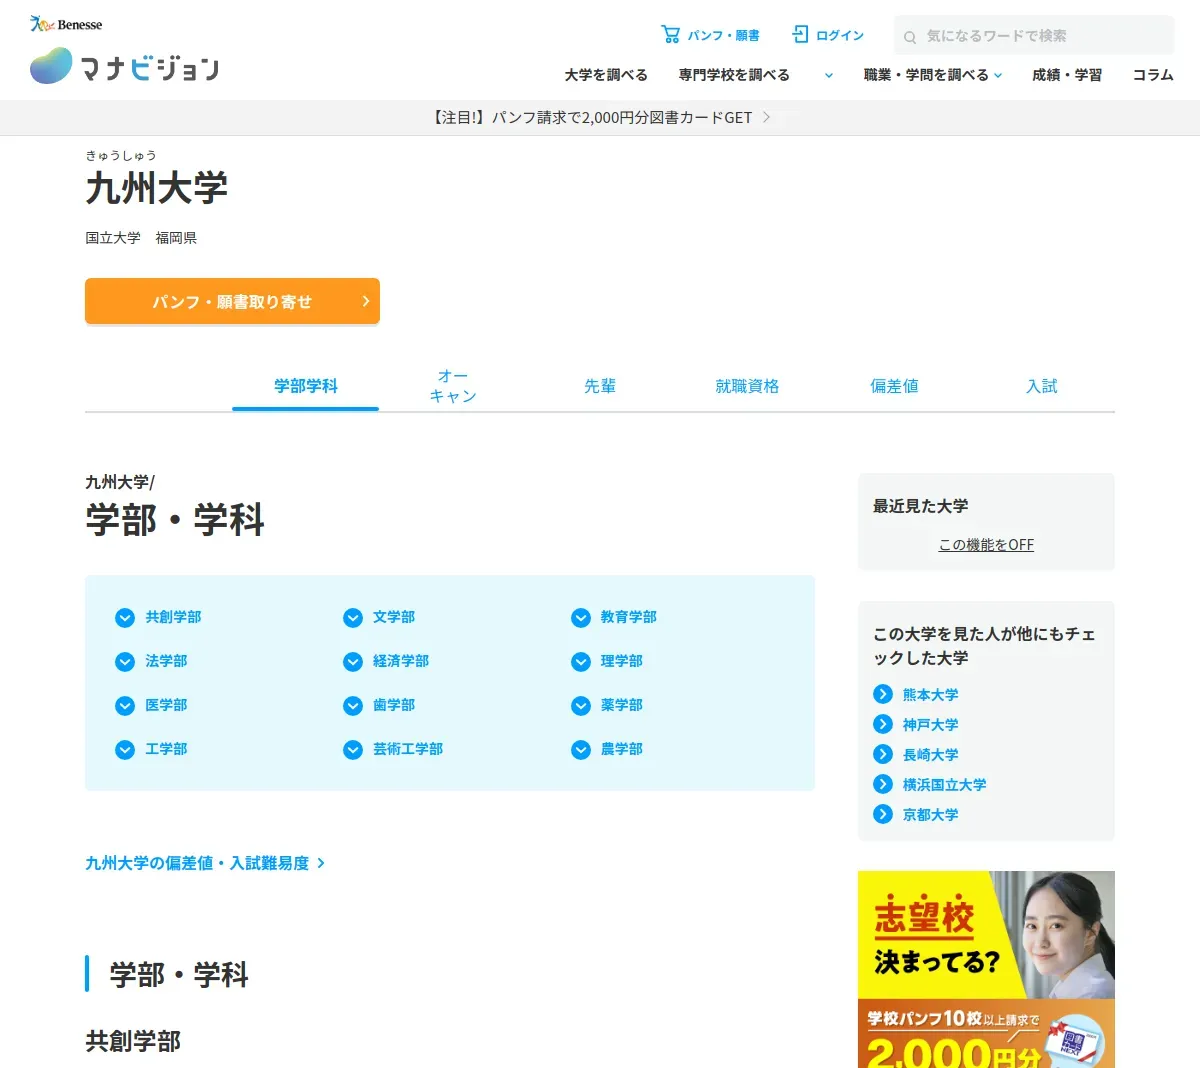This screenshot has width=1200, height=1068.
Task: Click the chevron icon beside 文学部
Action: coord(353,618)
